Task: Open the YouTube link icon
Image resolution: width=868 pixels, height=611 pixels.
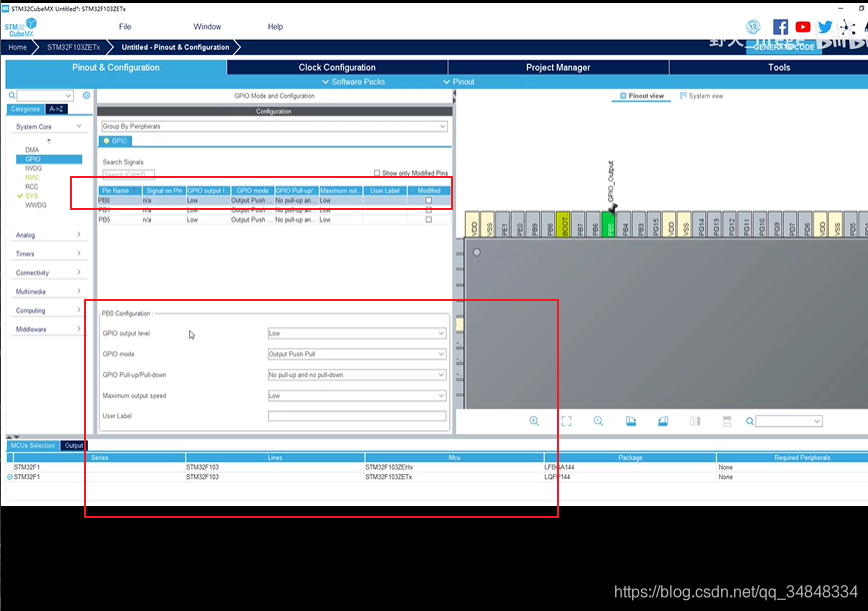Action: [803, 27]
